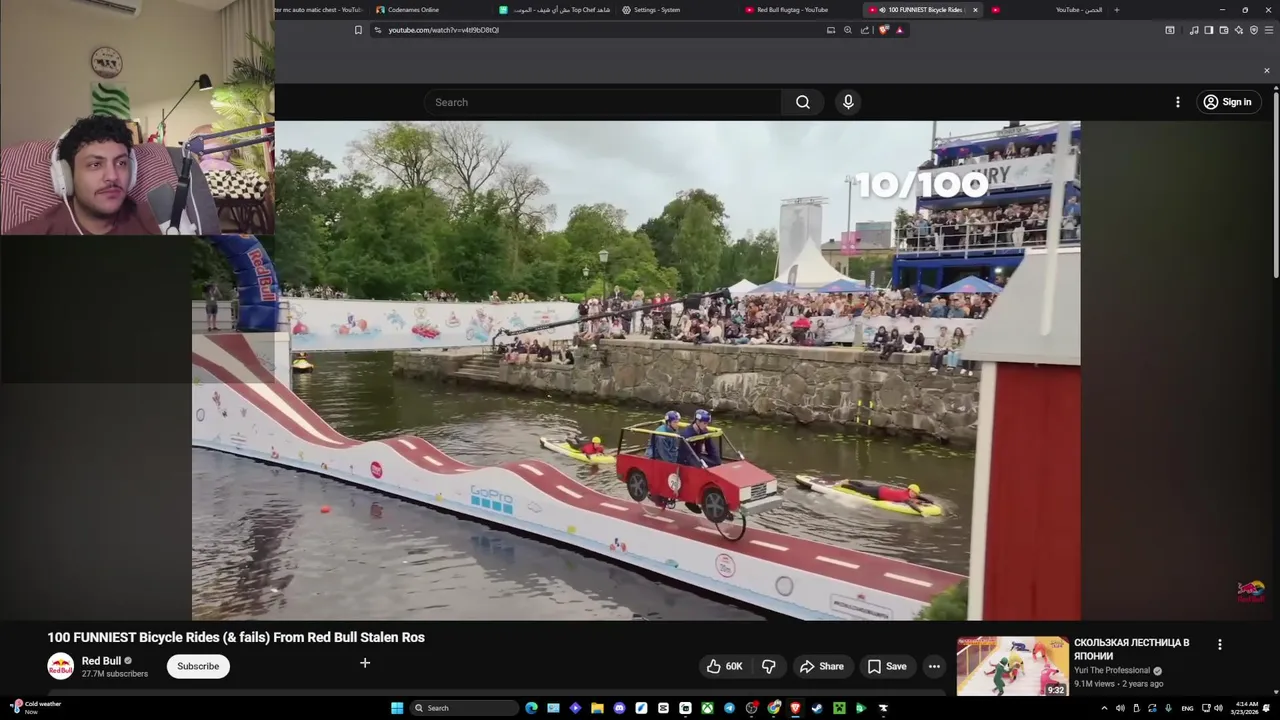Switch to the Settings - System tab

coord(656,10)
